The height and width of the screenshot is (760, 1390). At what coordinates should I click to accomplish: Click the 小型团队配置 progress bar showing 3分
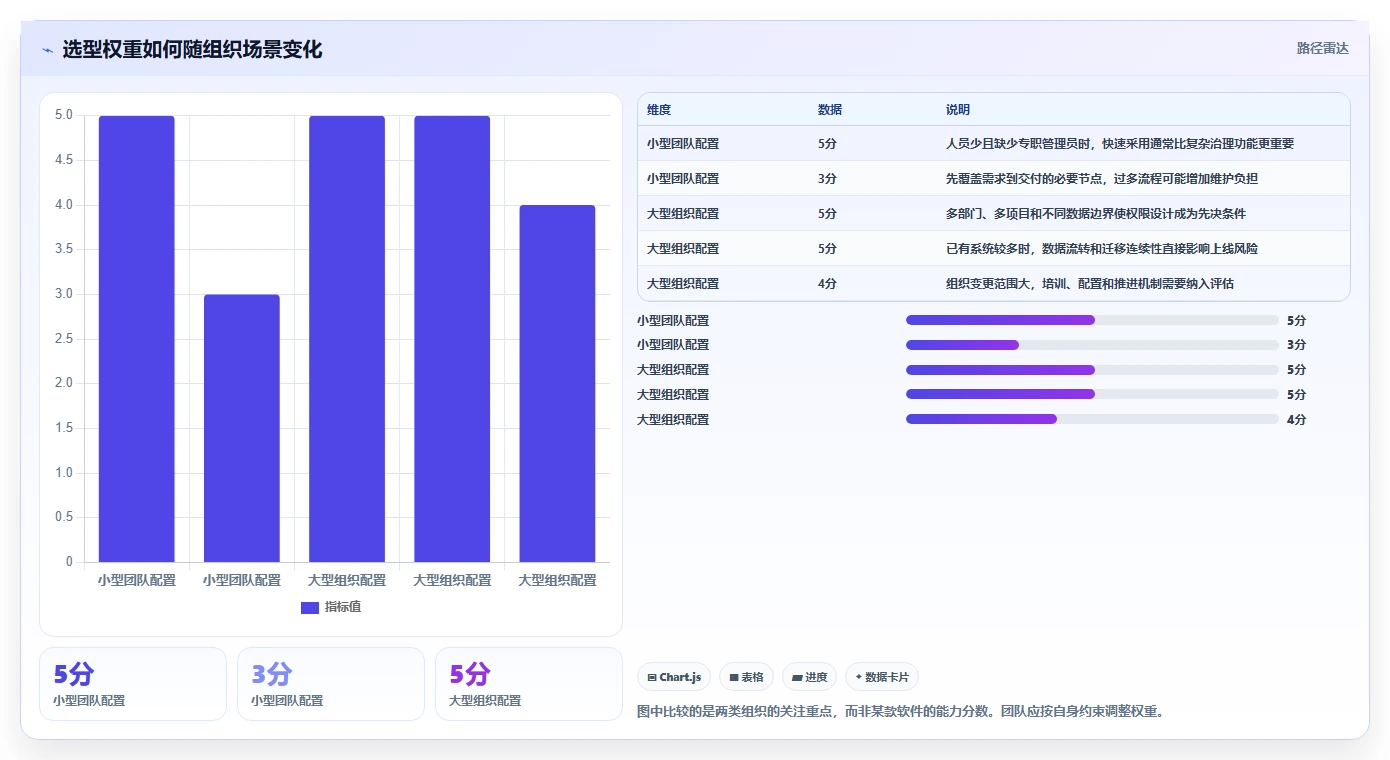pos(1092,345)
